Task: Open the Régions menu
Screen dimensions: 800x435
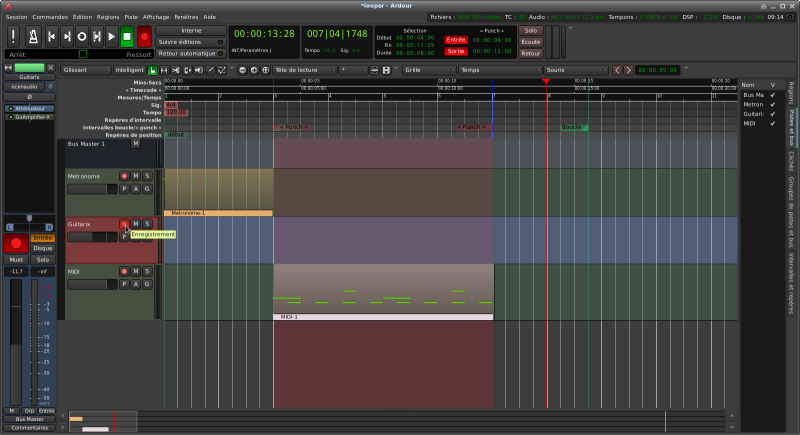Action: 108,17
